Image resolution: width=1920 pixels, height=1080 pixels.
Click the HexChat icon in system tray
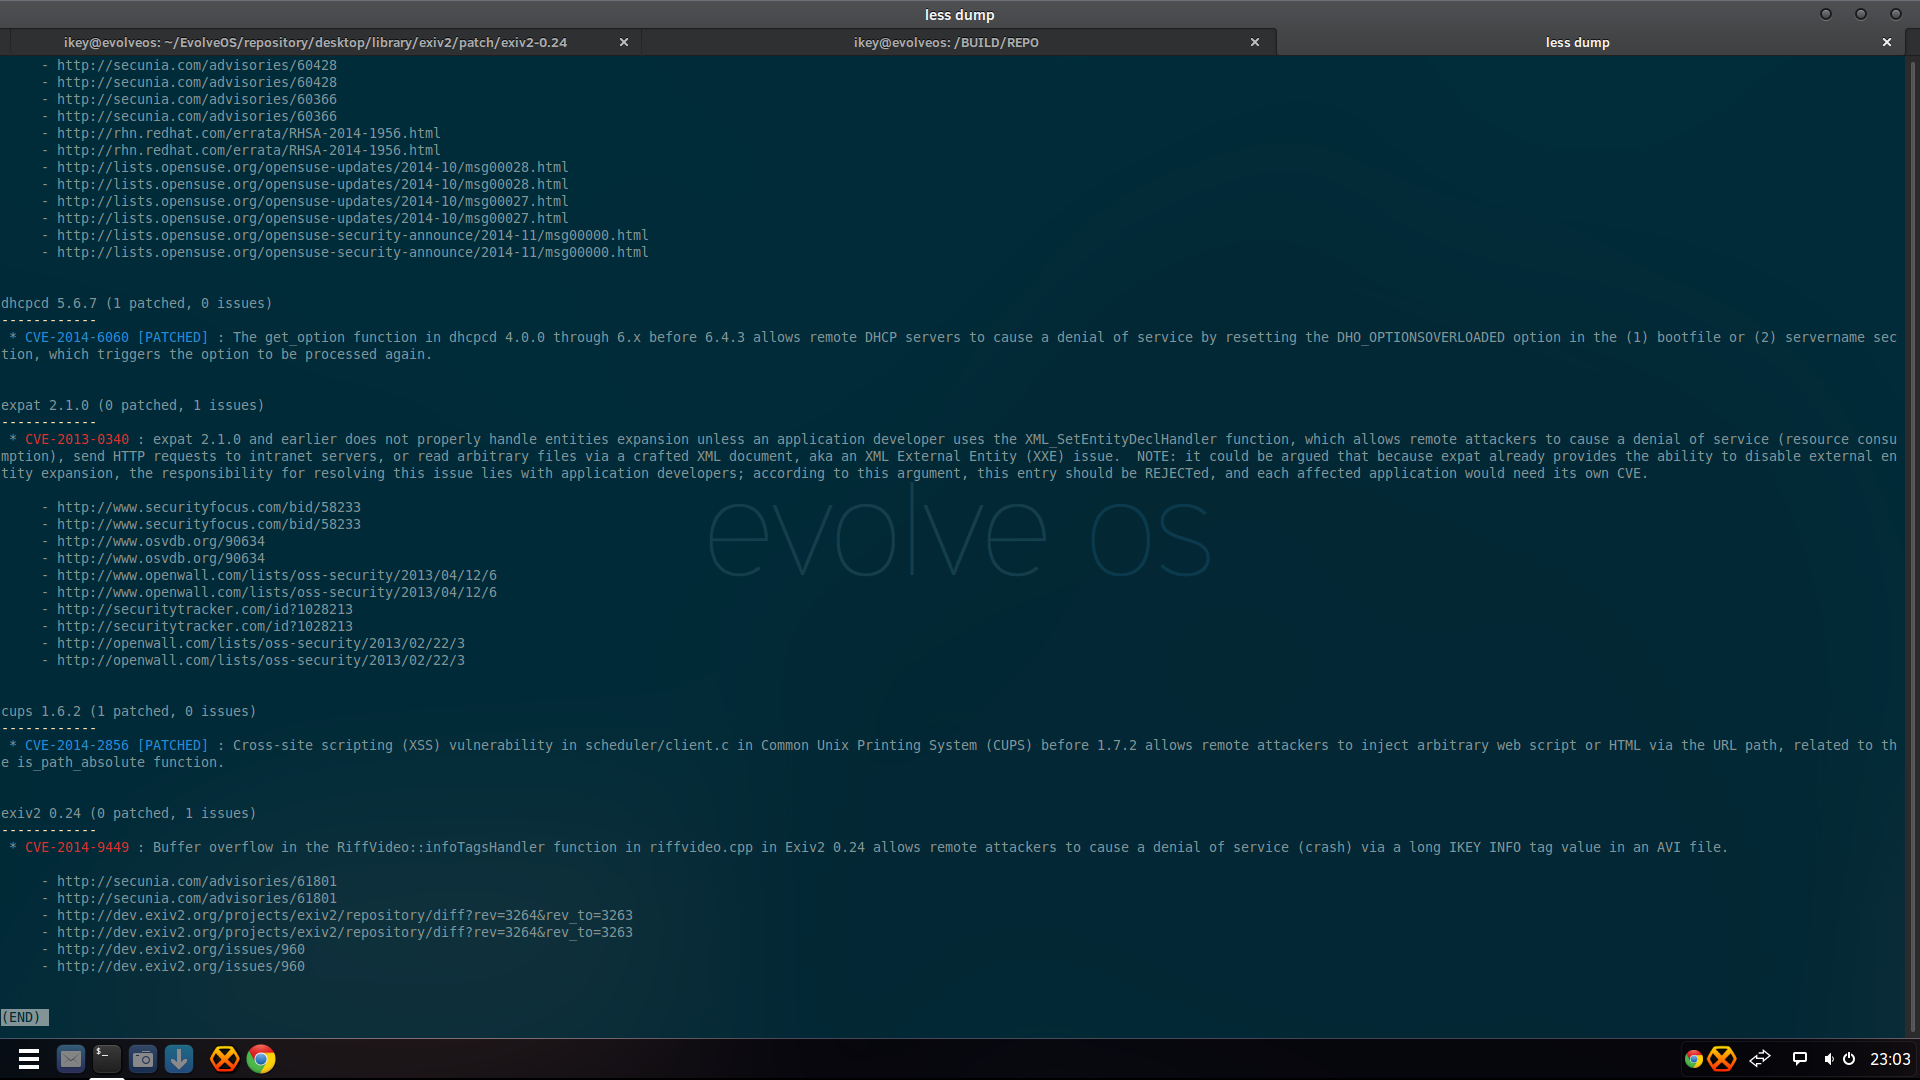1721,1059
